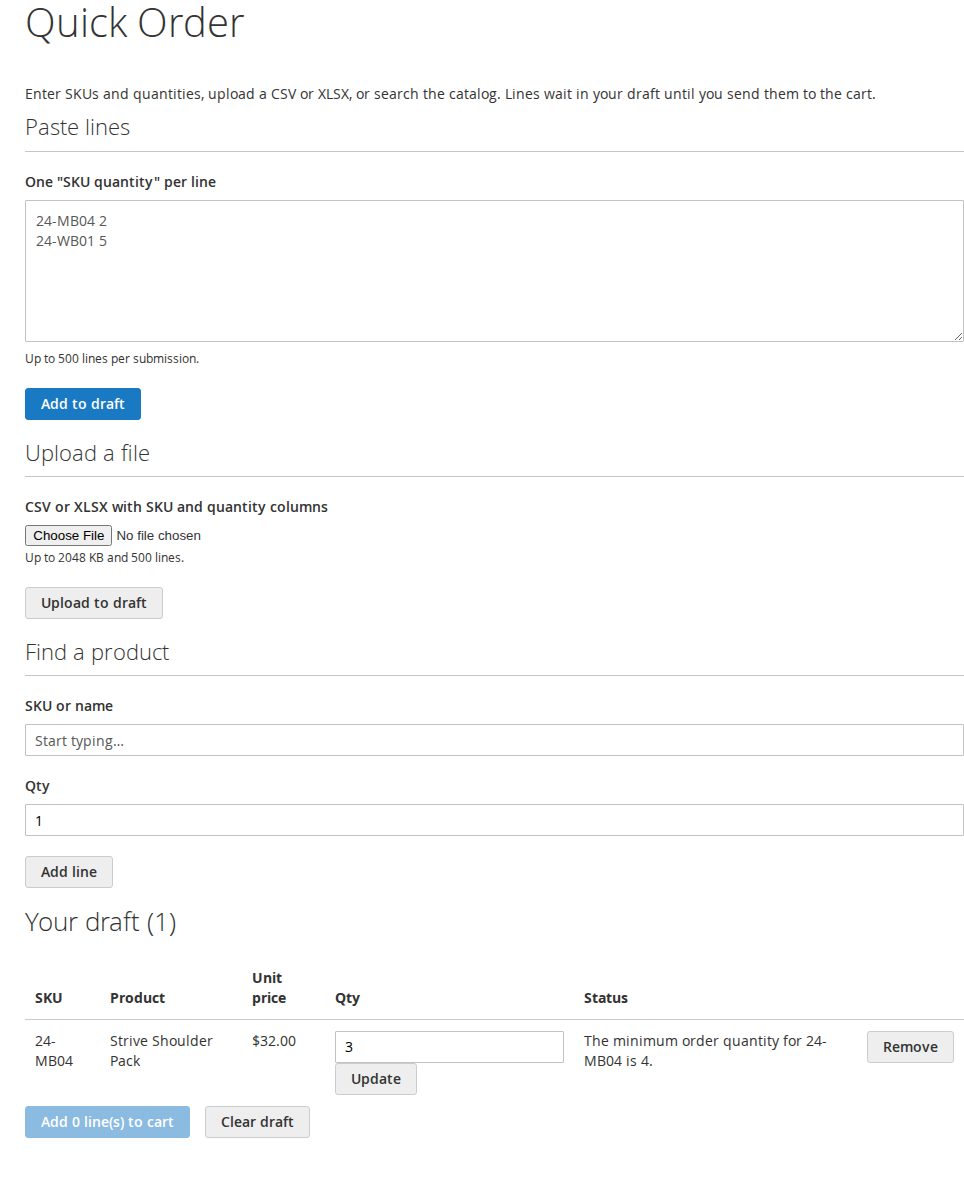The height and width of the screenshot is (1178, 964).
Task: Click the SKU or name field label
Action: (69, 705)
